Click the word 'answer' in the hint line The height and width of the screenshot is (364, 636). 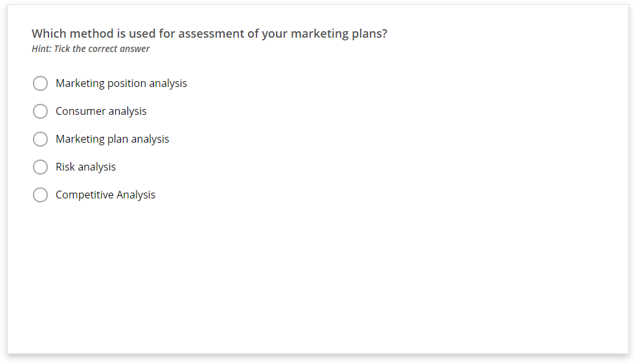[x=134, y=49]
